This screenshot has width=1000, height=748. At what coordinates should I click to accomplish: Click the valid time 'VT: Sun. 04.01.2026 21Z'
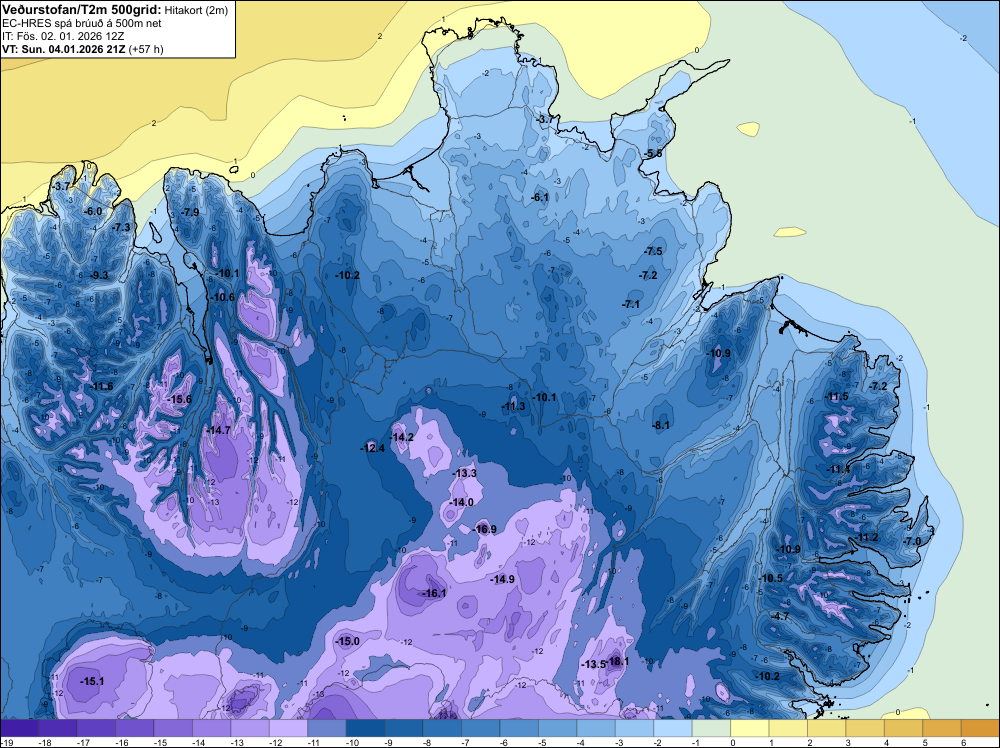click(x=64, y=49)
